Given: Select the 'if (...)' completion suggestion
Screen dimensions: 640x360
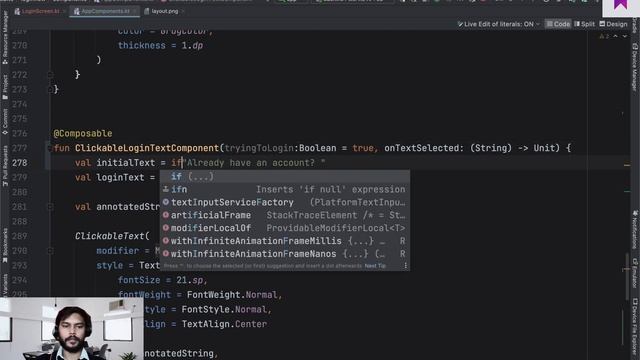Looking at the screenshot, I should click(x=284, y=177).
